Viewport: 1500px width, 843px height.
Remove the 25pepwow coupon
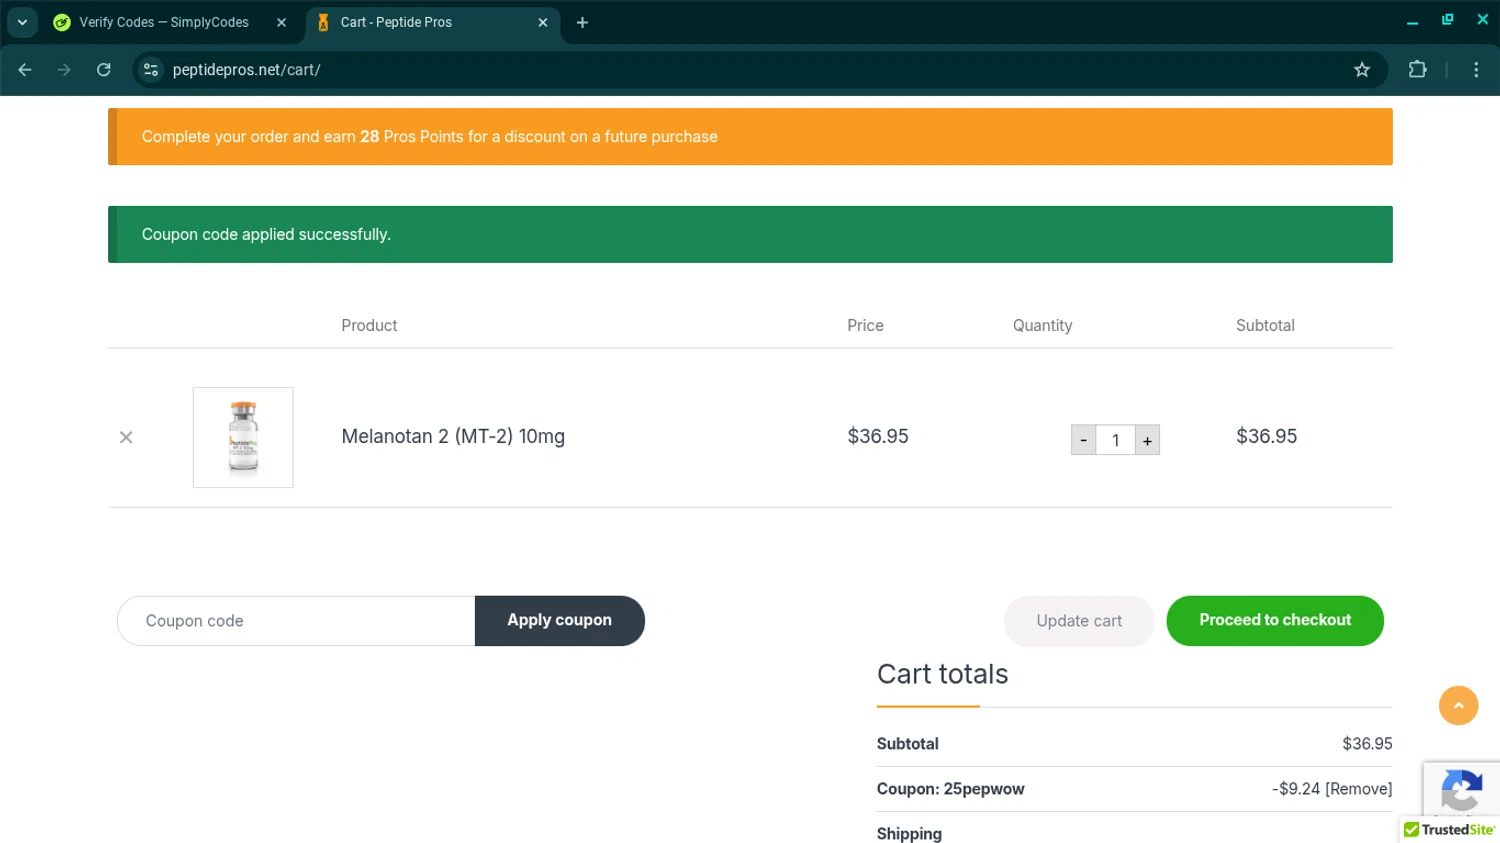[x=1358, y=789]
